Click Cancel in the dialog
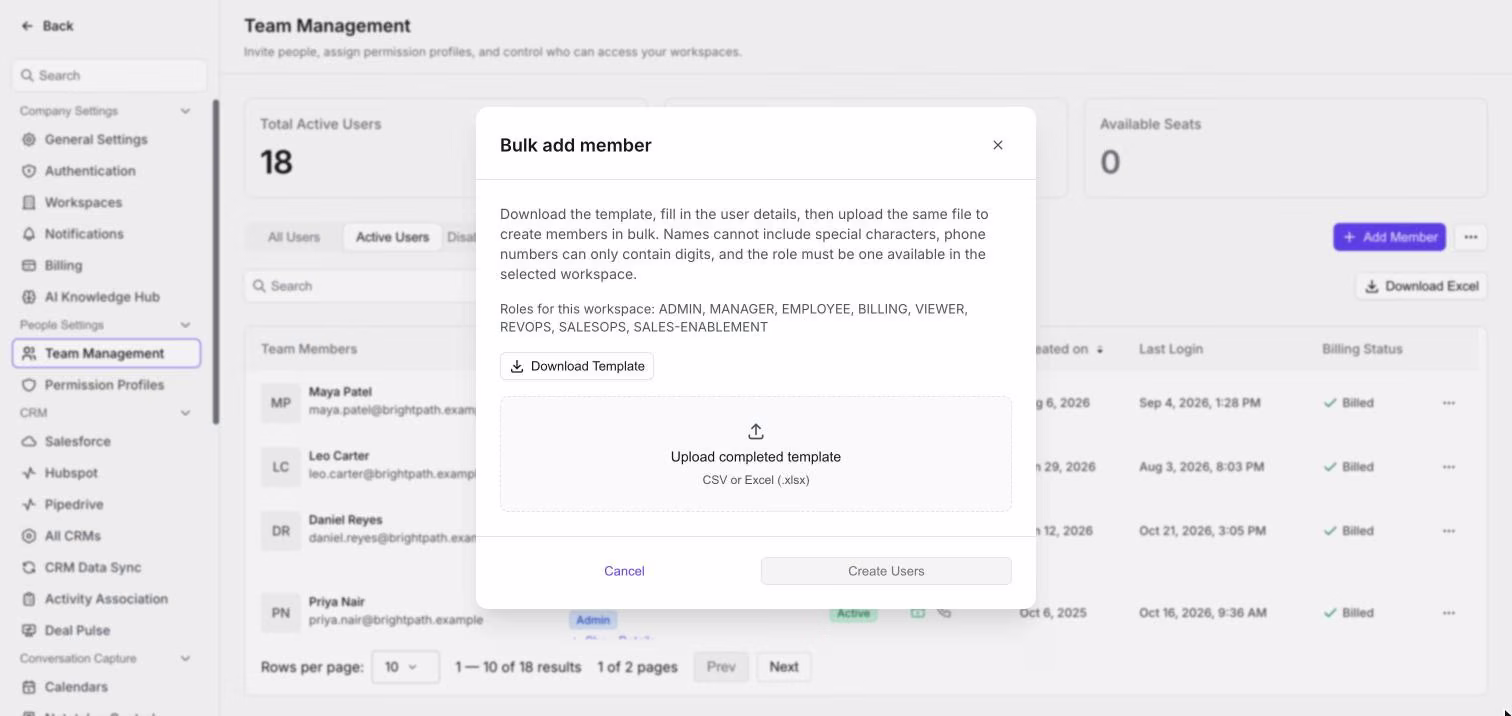Image resolution: width=1512 pixels, height=716 pixels. (x=624, y=571)
